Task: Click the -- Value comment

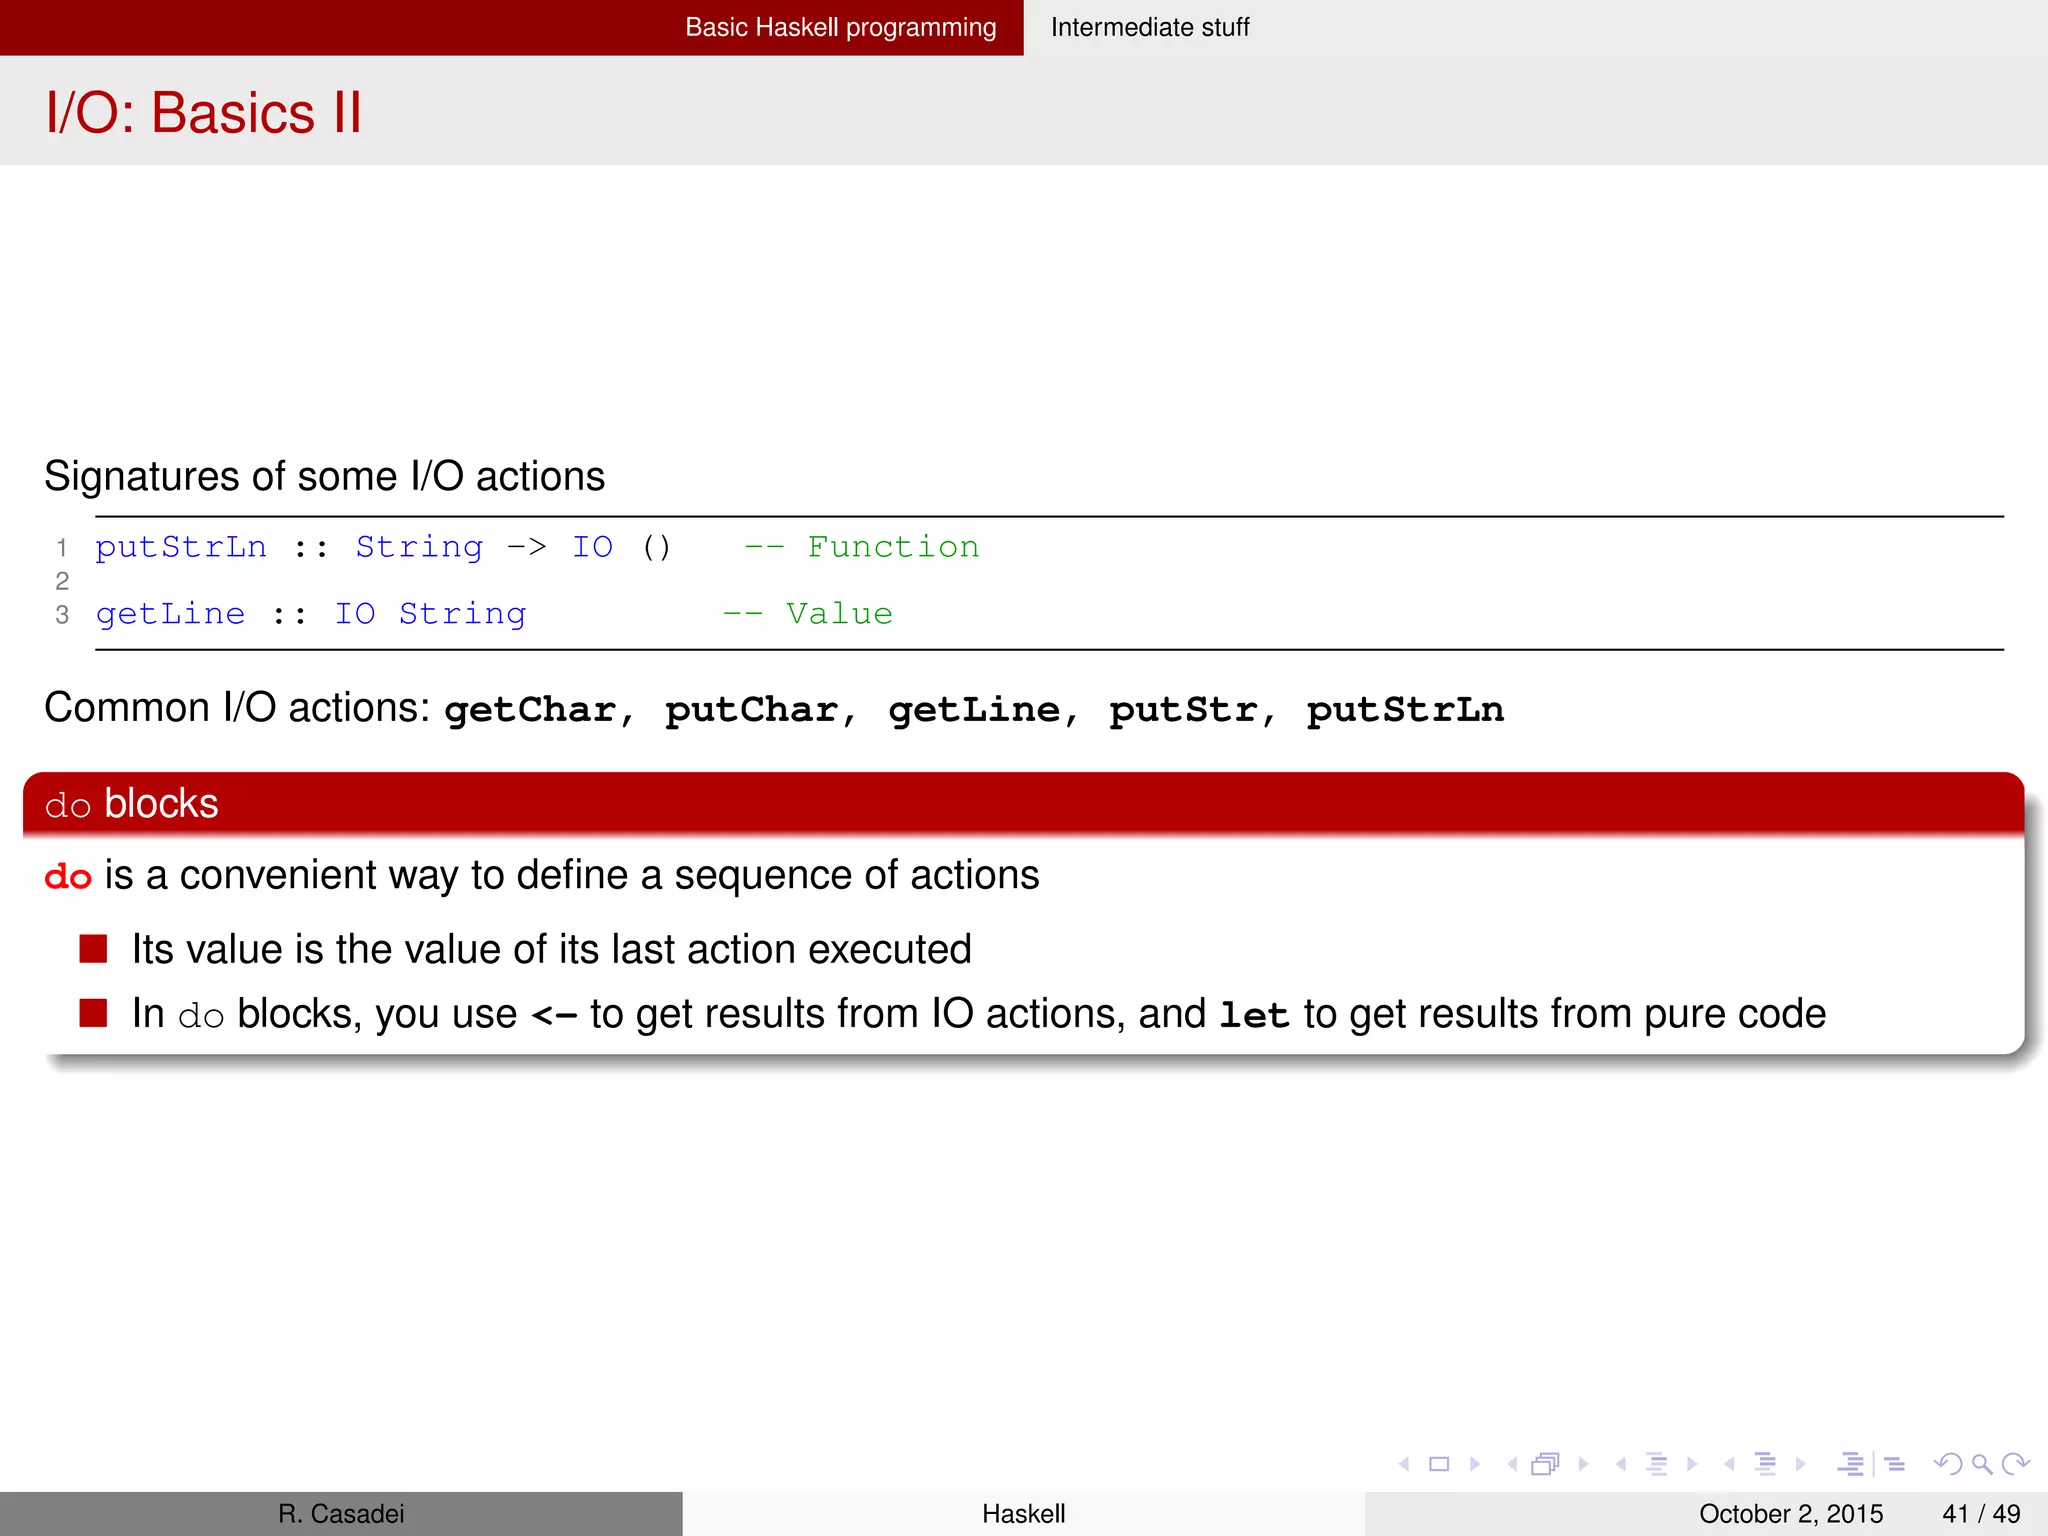Action: point(808,613)
